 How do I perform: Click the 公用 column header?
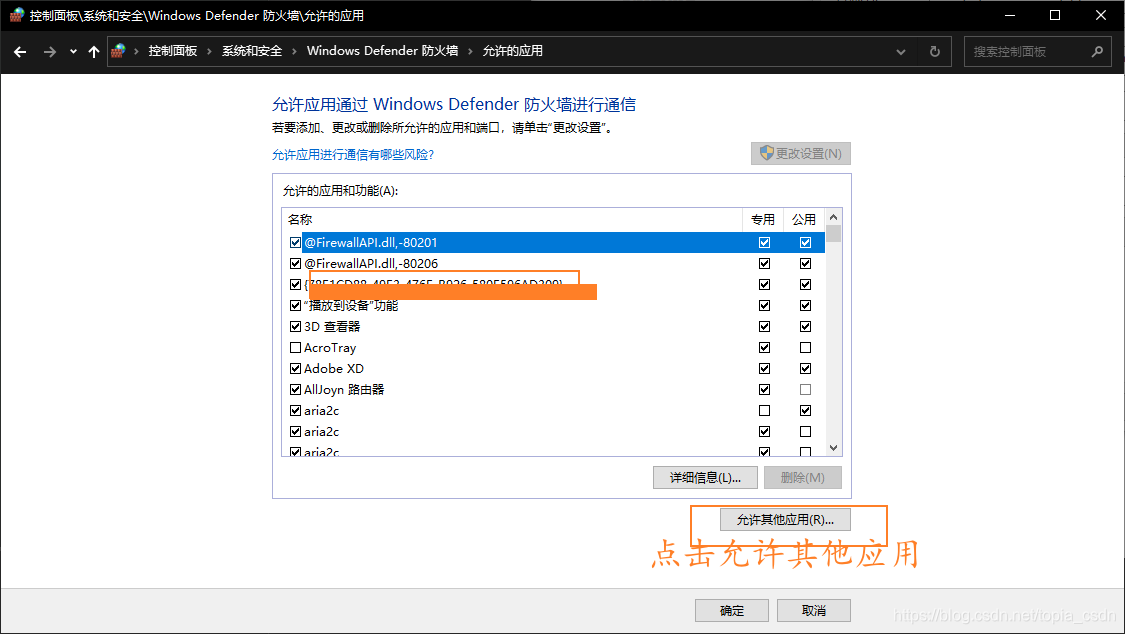pyautogui.click(x=804, y=219)
